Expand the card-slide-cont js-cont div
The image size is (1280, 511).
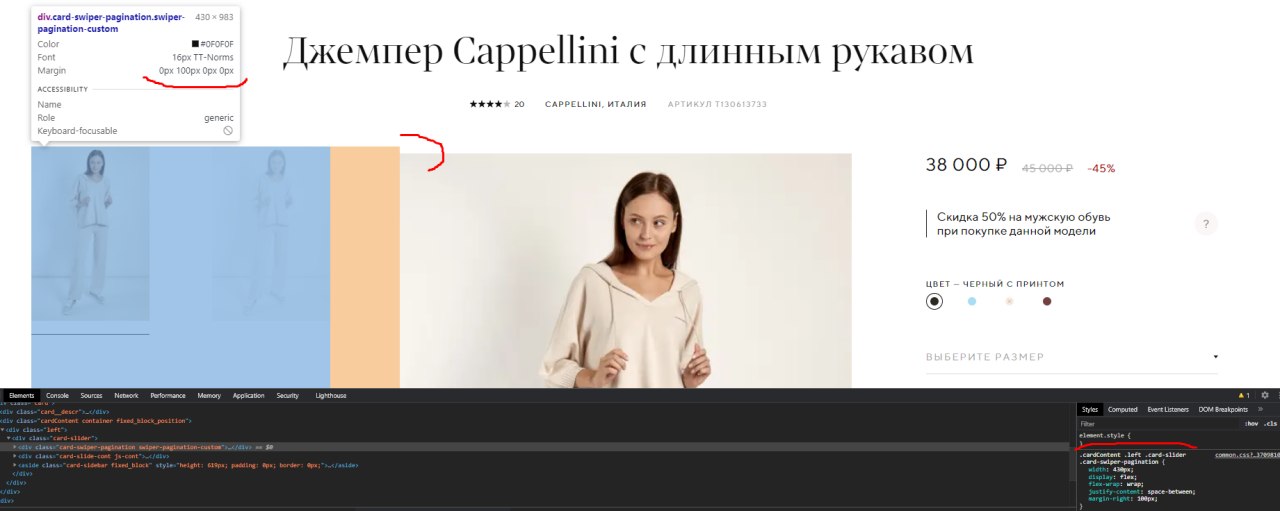click(x=15, y=456)
